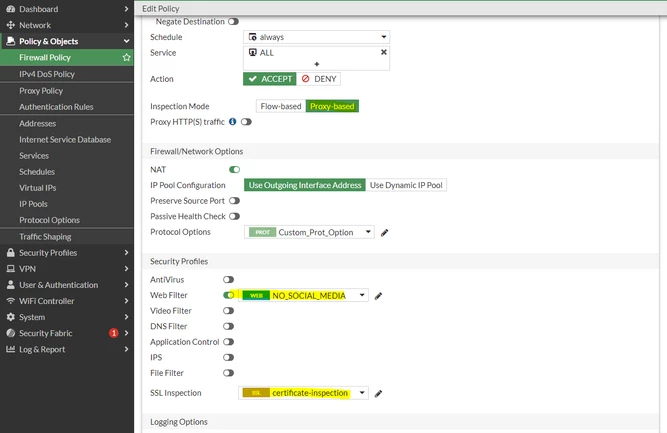Enable Preserve Source Port

coord(234,200)
